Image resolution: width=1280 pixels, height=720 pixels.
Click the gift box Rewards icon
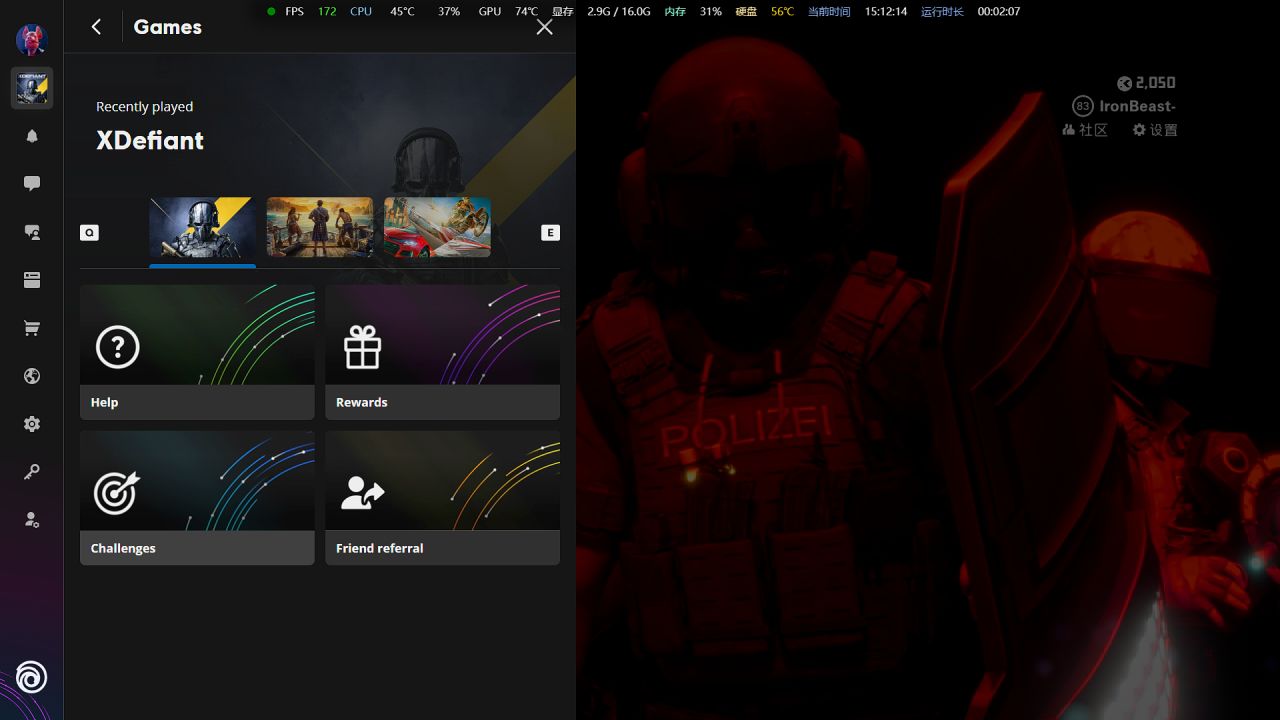(x=362, y=347)
